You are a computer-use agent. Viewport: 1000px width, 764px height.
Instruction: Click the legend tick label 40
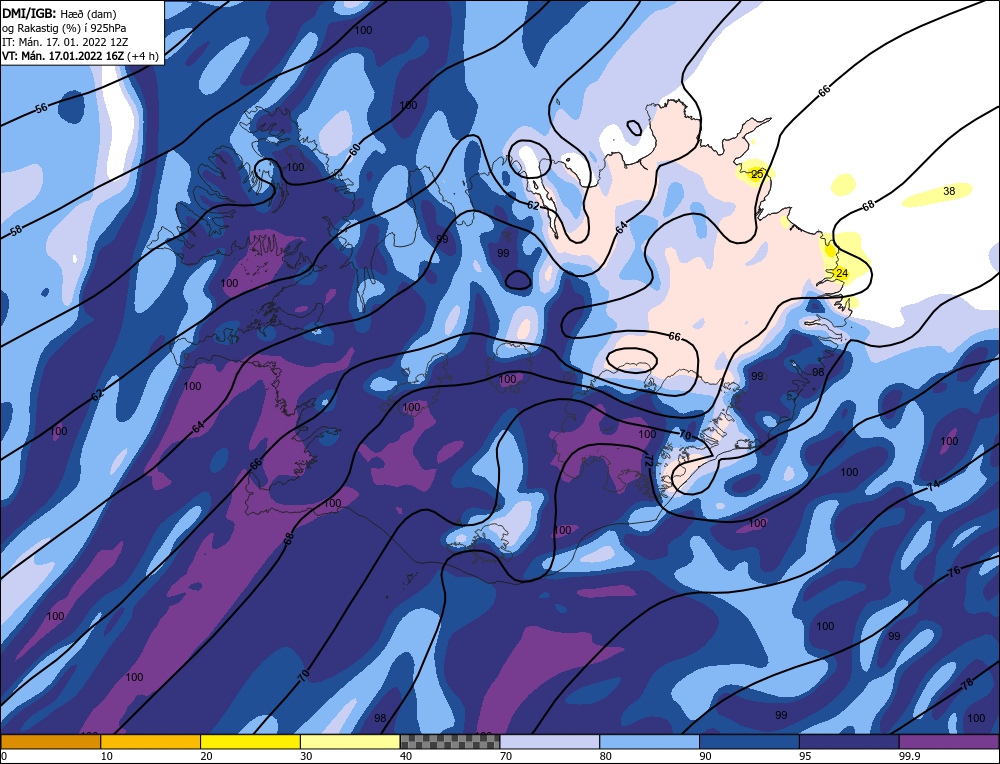pyautogui.click(x=406, y=756)
